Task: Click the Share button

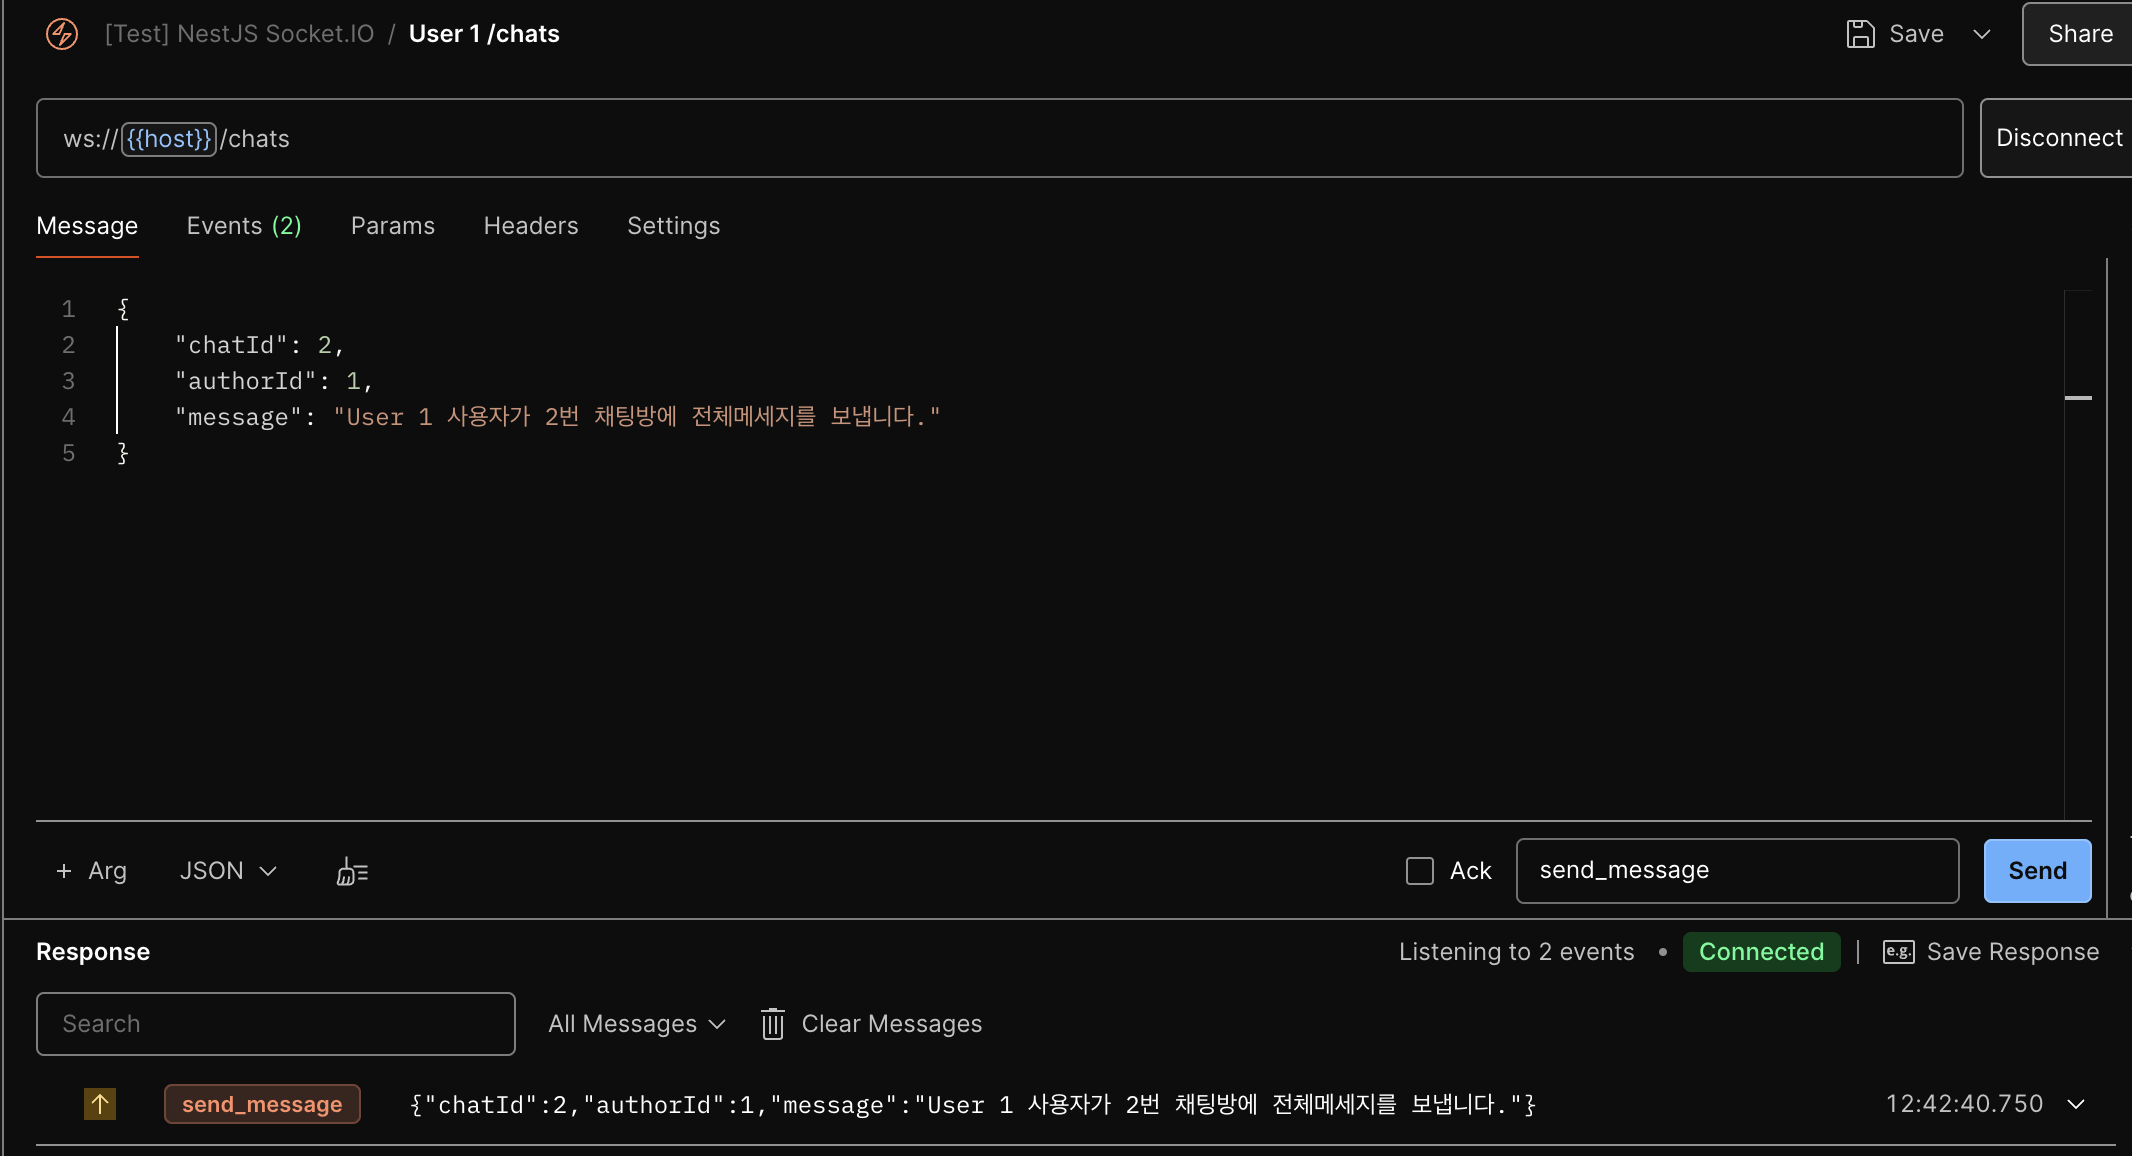Action: tap(2080, 34)
